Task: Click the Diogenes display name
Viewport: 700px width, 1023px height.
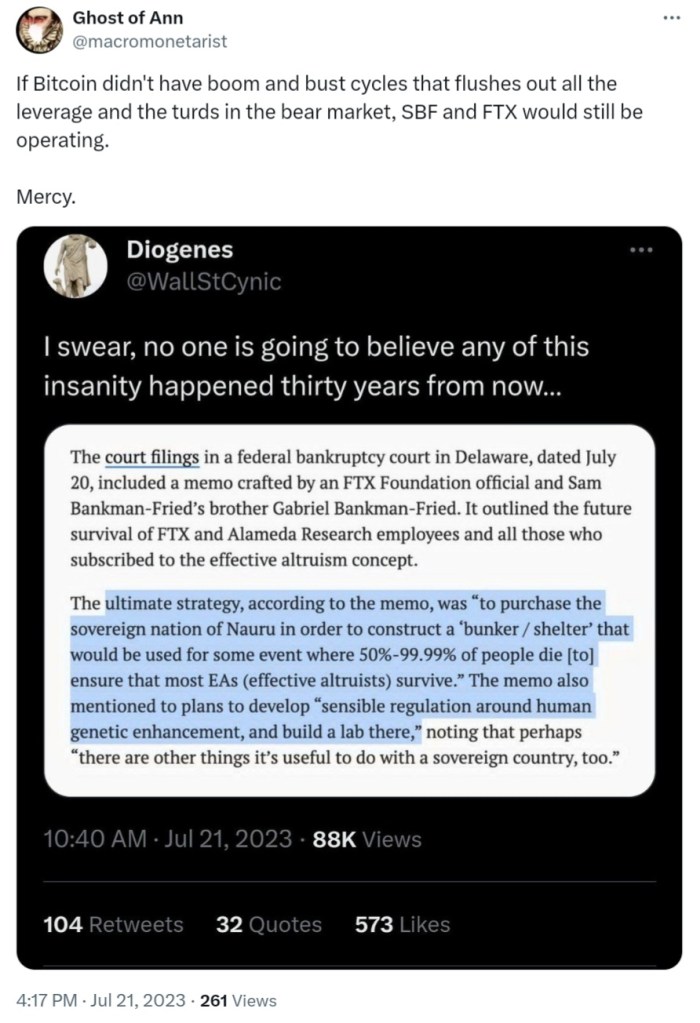Action: [x=180, y=250]
